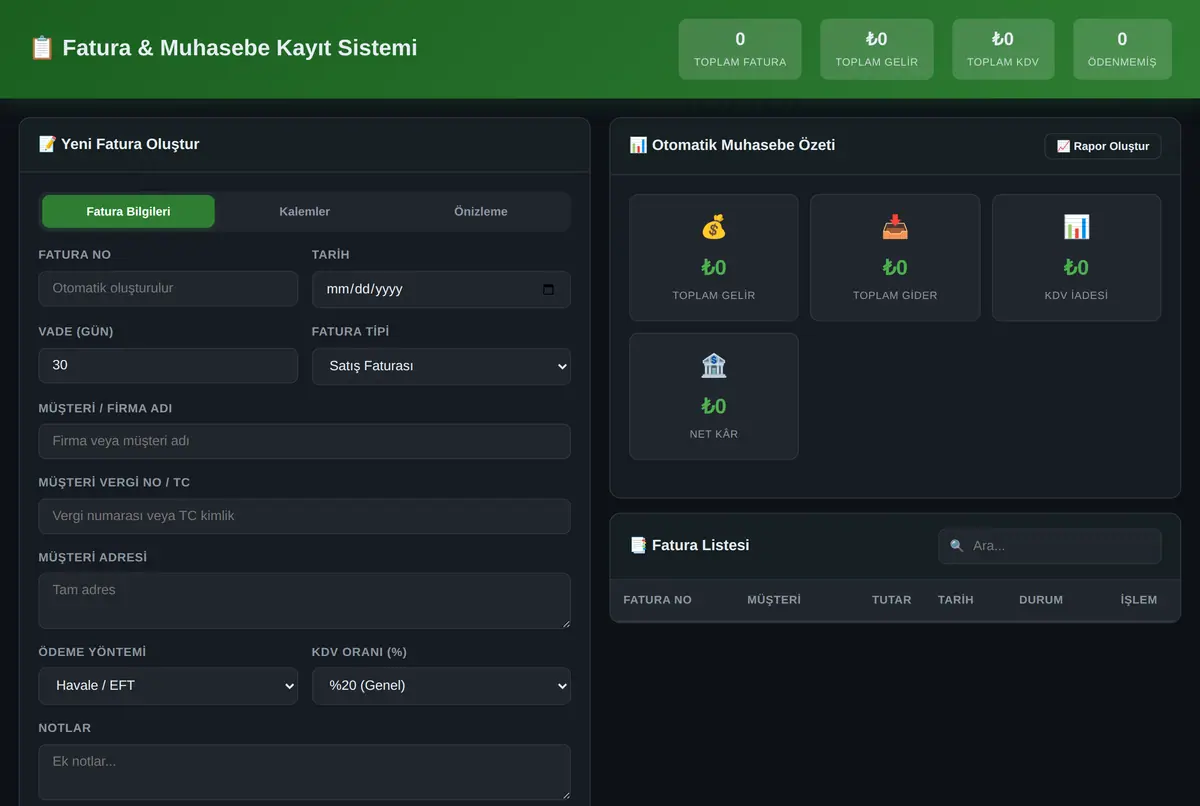Click the clipboard icon in the page title
Screen dimensions: 1200x806
(x=42, y=48)
